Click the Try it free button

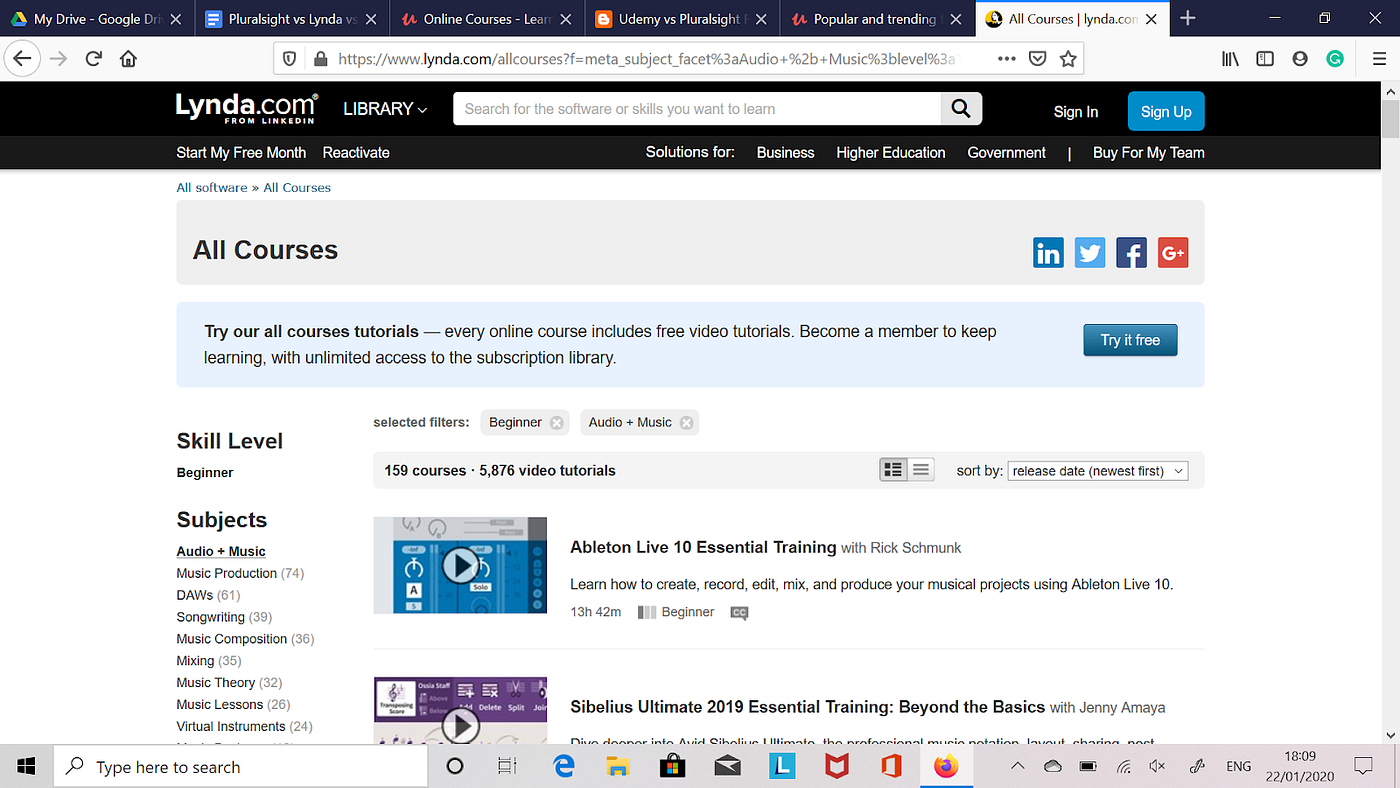coord(1130,340)
